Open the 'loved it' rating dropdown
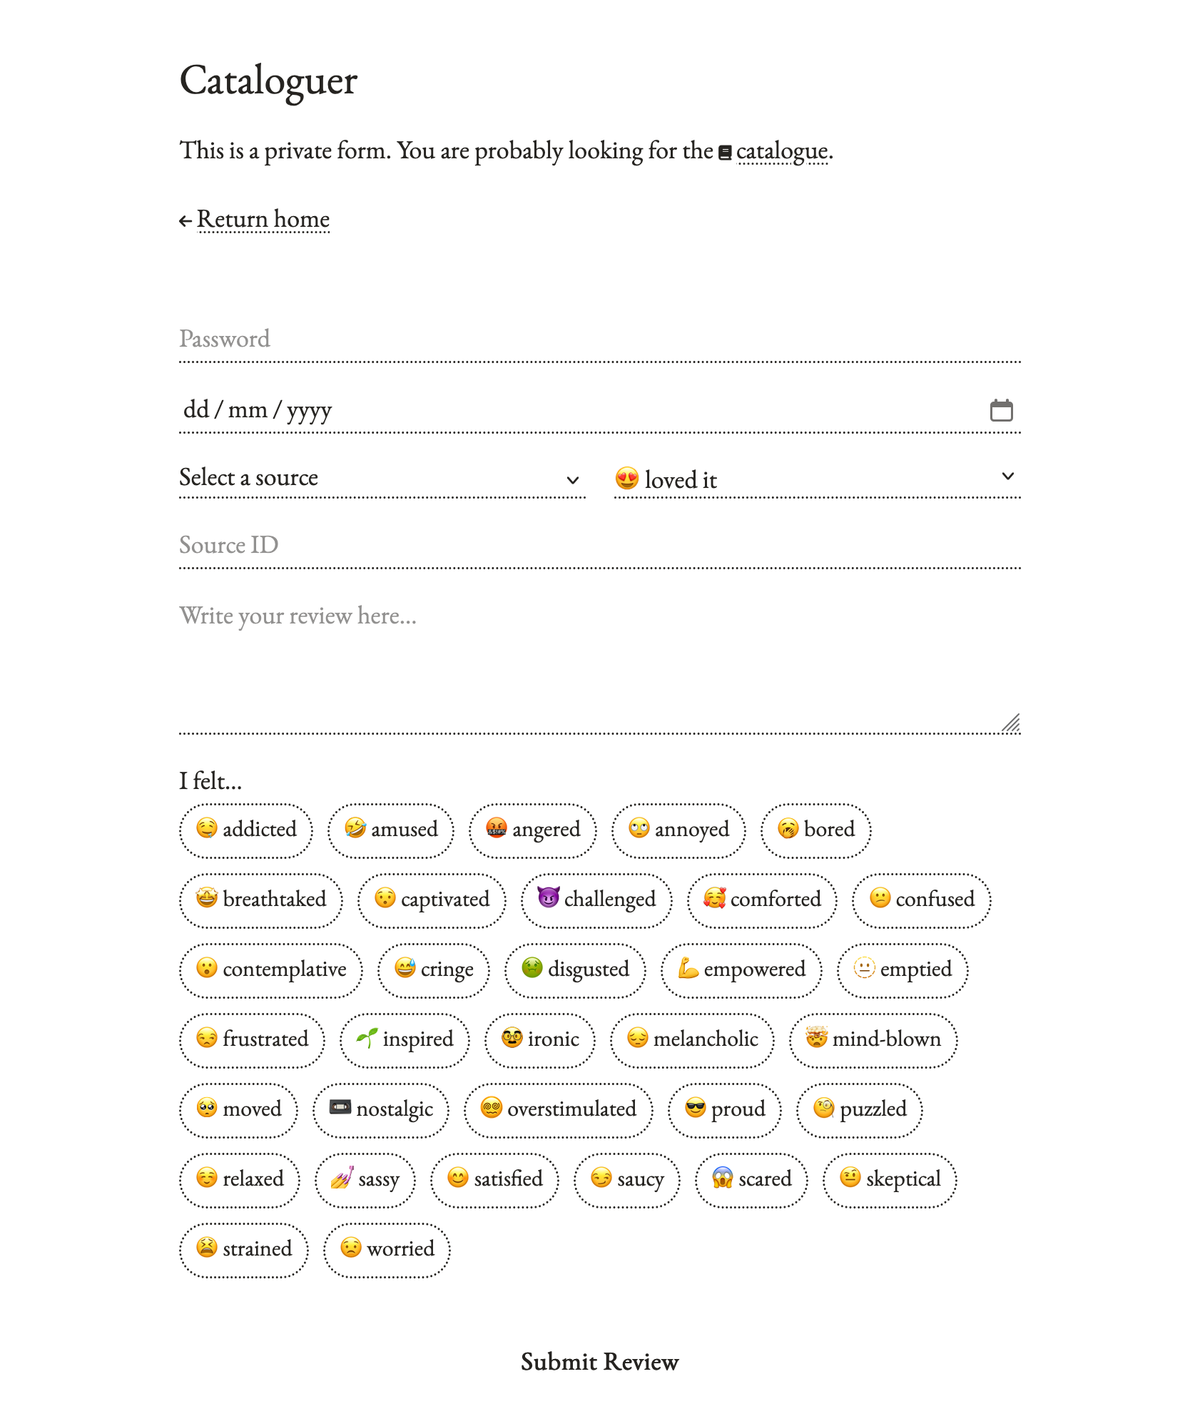Image resolution: width=1200 pixels, height=1421 pixels. click(x=815, y=480)
